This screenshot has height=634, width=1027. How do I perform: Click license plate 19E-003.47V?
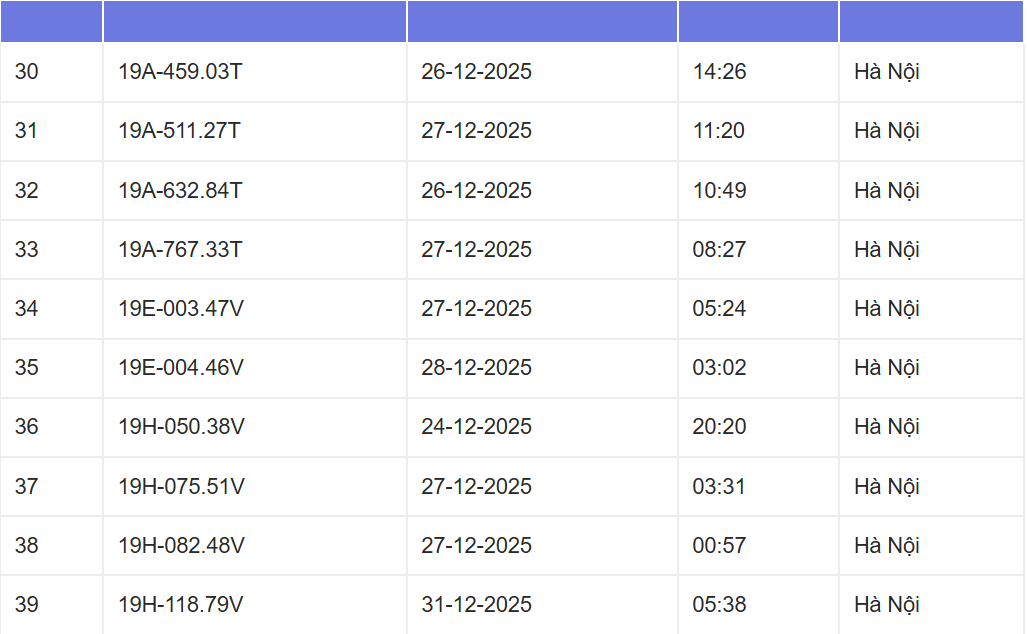coord(181,308)
